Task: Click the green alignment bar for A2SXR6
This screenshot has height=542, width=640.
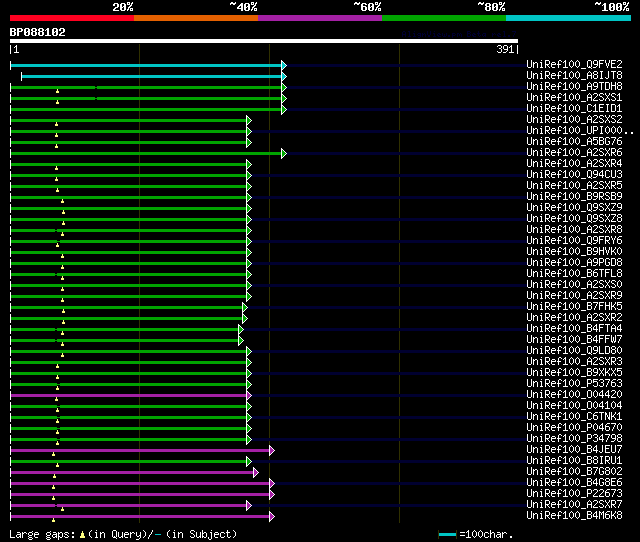Action: (x=146, y=153)
